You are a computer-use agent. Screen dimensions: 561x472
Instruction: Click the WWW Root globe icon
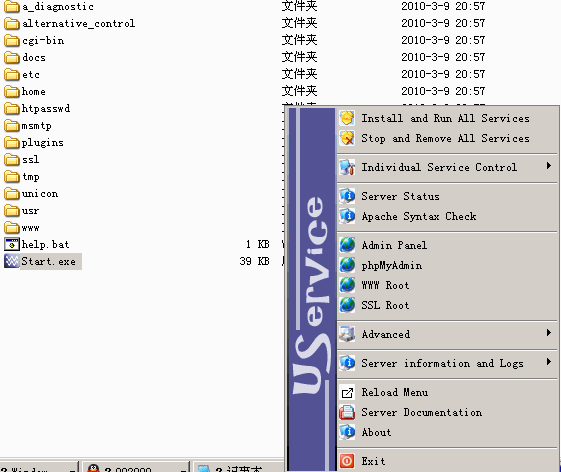pos(347,285)
